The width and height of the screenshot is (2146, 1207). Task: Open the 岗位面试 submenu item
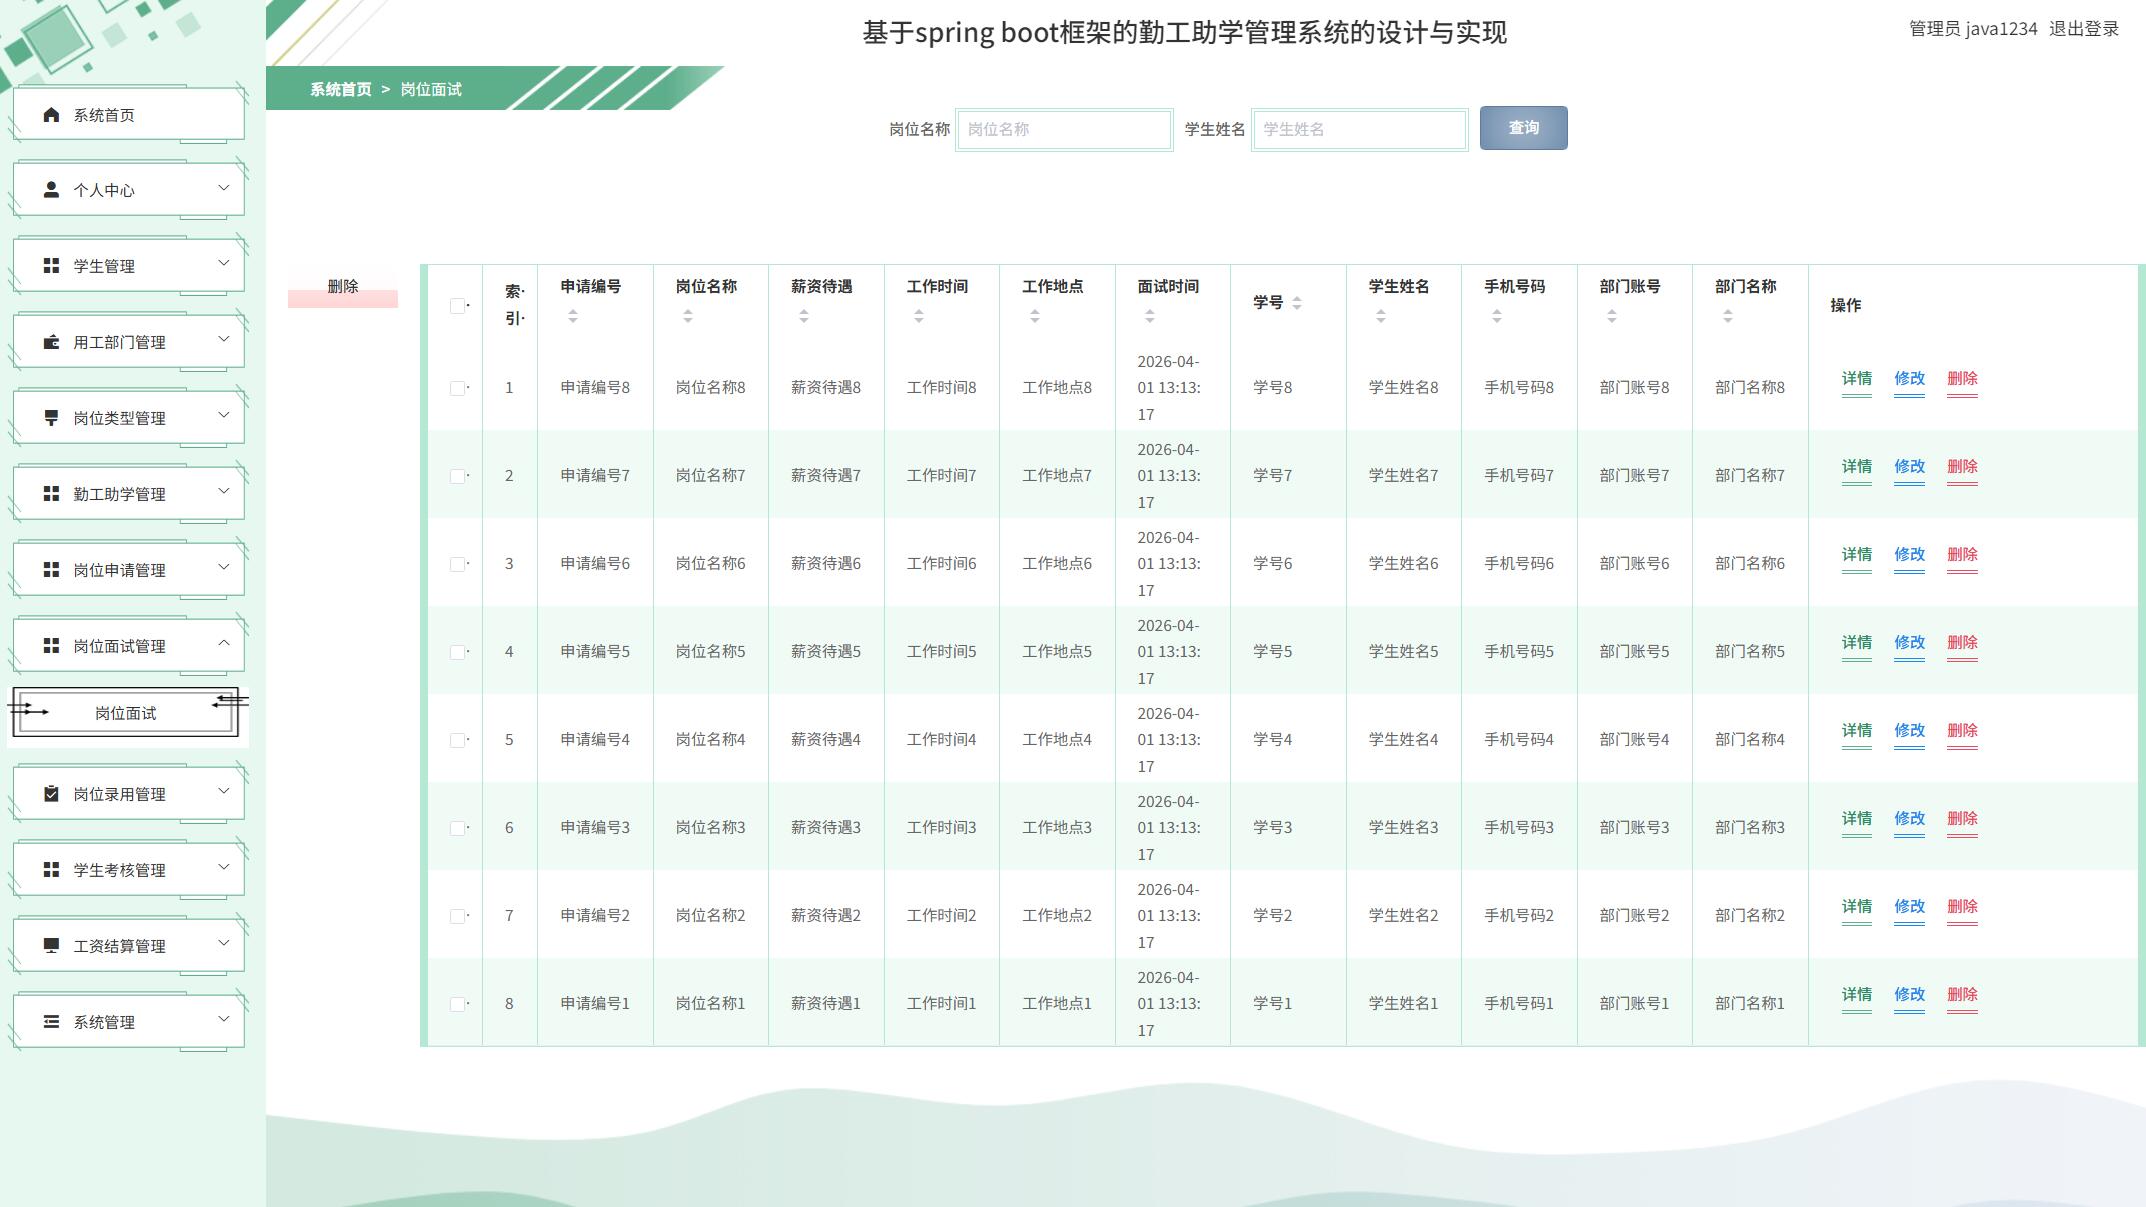[126, 713]
